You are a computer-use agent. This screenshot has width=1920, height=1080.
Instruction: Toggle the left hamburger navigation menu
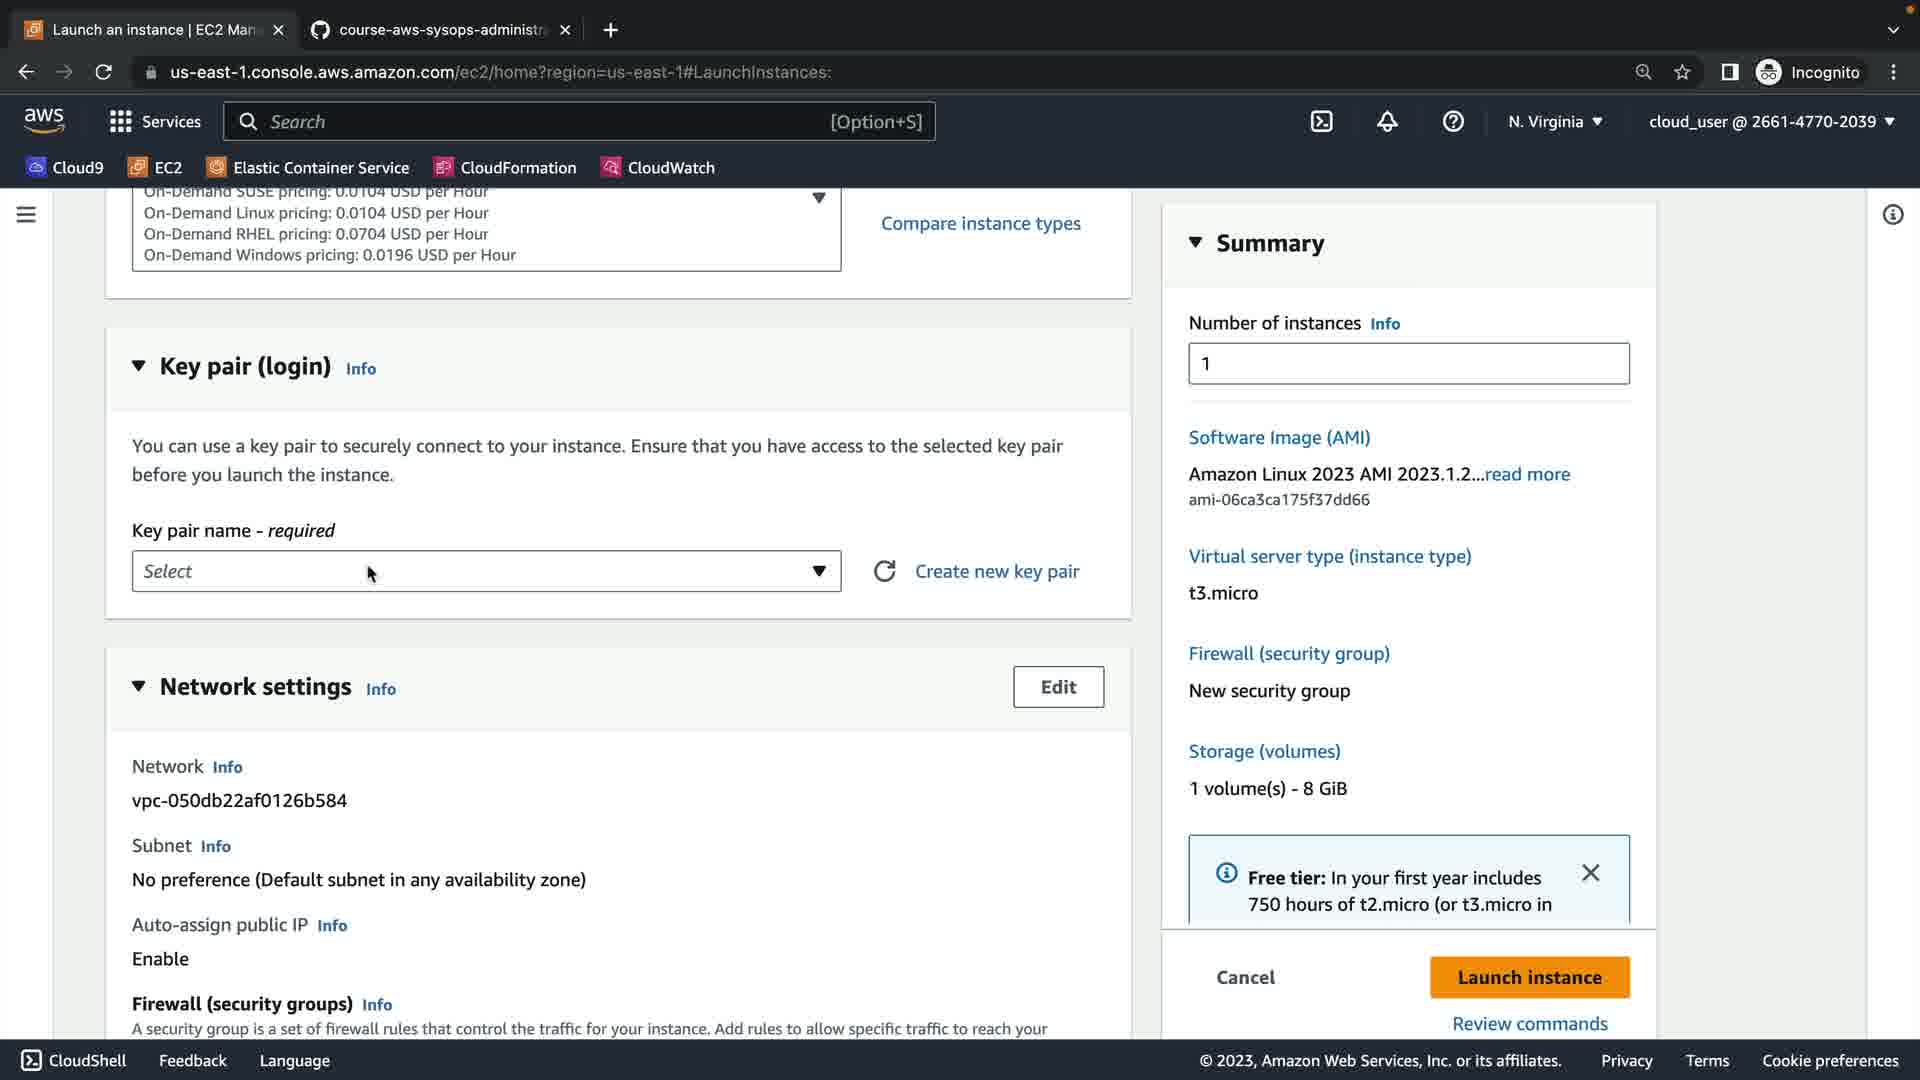coord(26,215)
